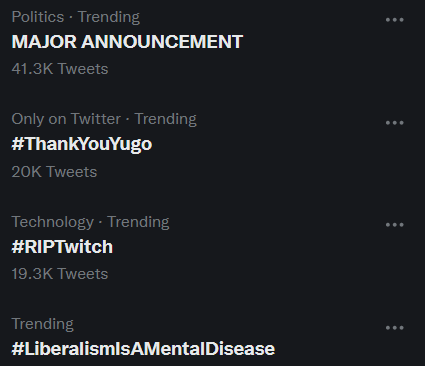
Task: Select the #RIPTwitch trend row background
Action: click(x=212, y=248)
